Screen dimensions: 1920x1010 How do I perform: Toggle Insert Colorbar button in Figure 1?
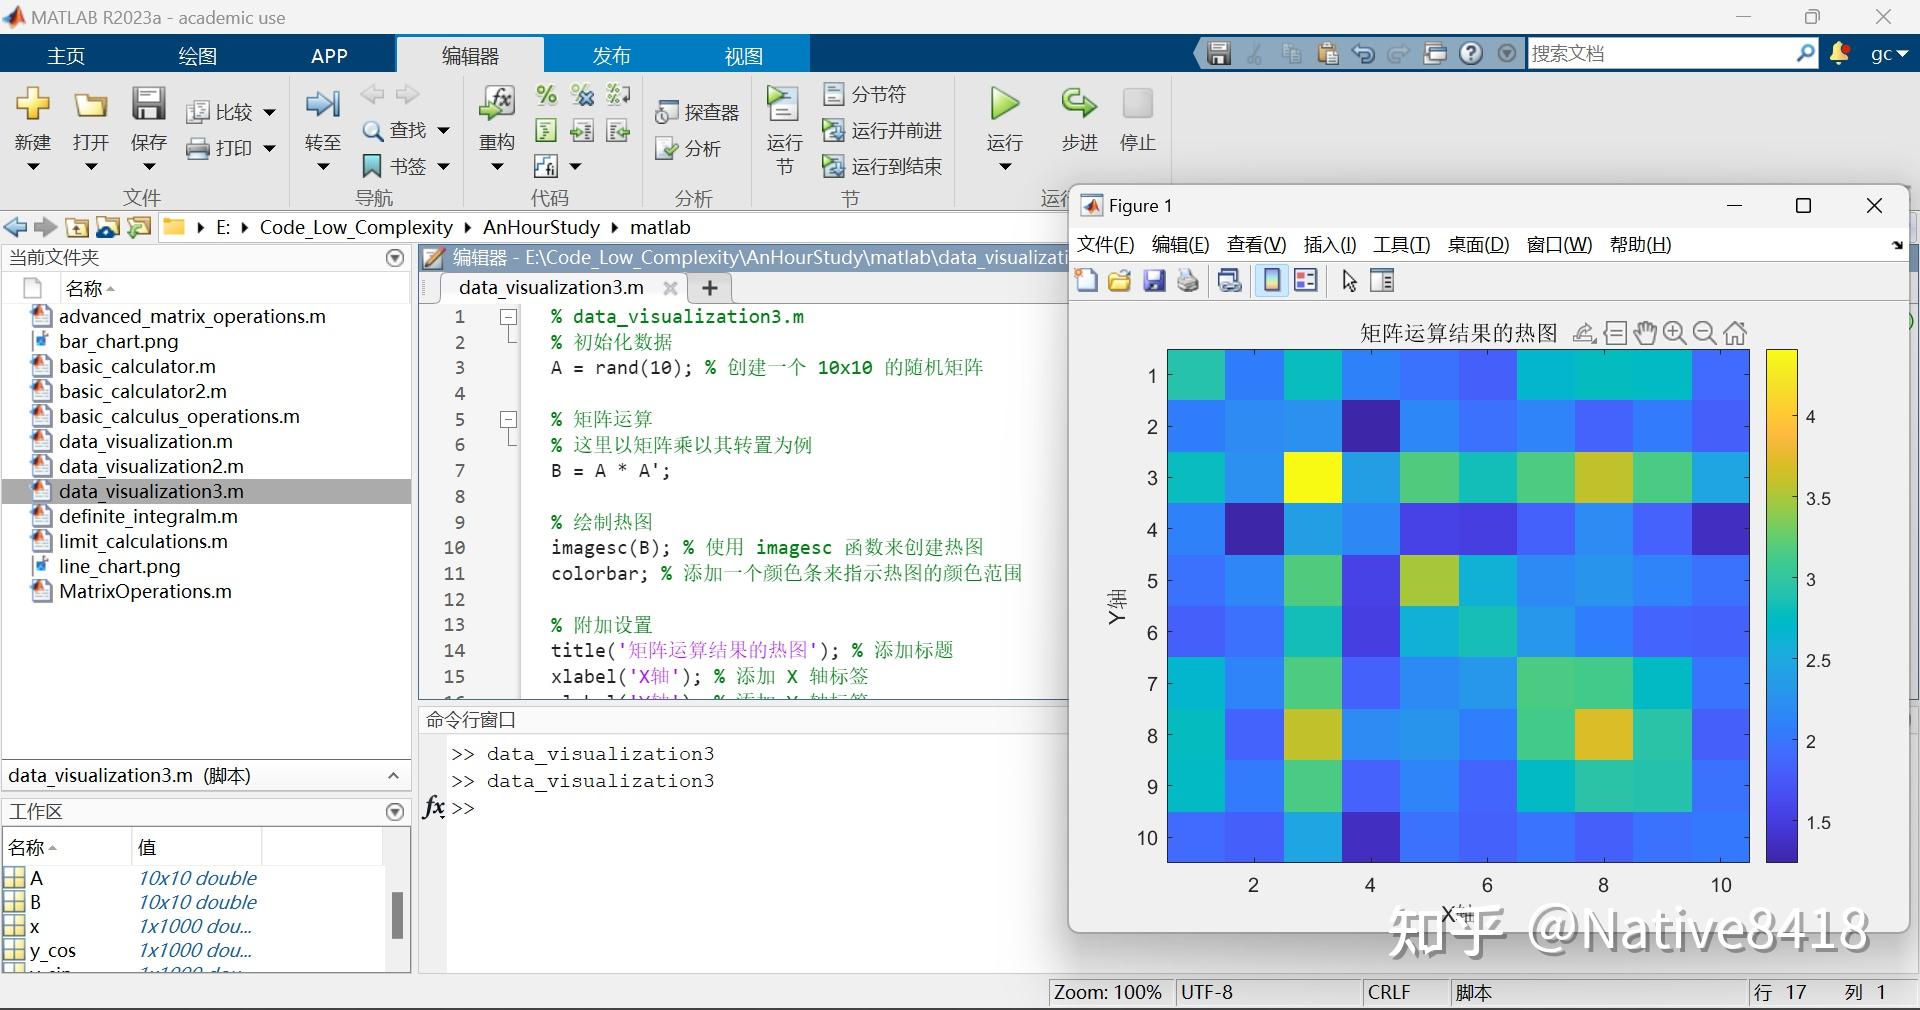click(1272, 281)
